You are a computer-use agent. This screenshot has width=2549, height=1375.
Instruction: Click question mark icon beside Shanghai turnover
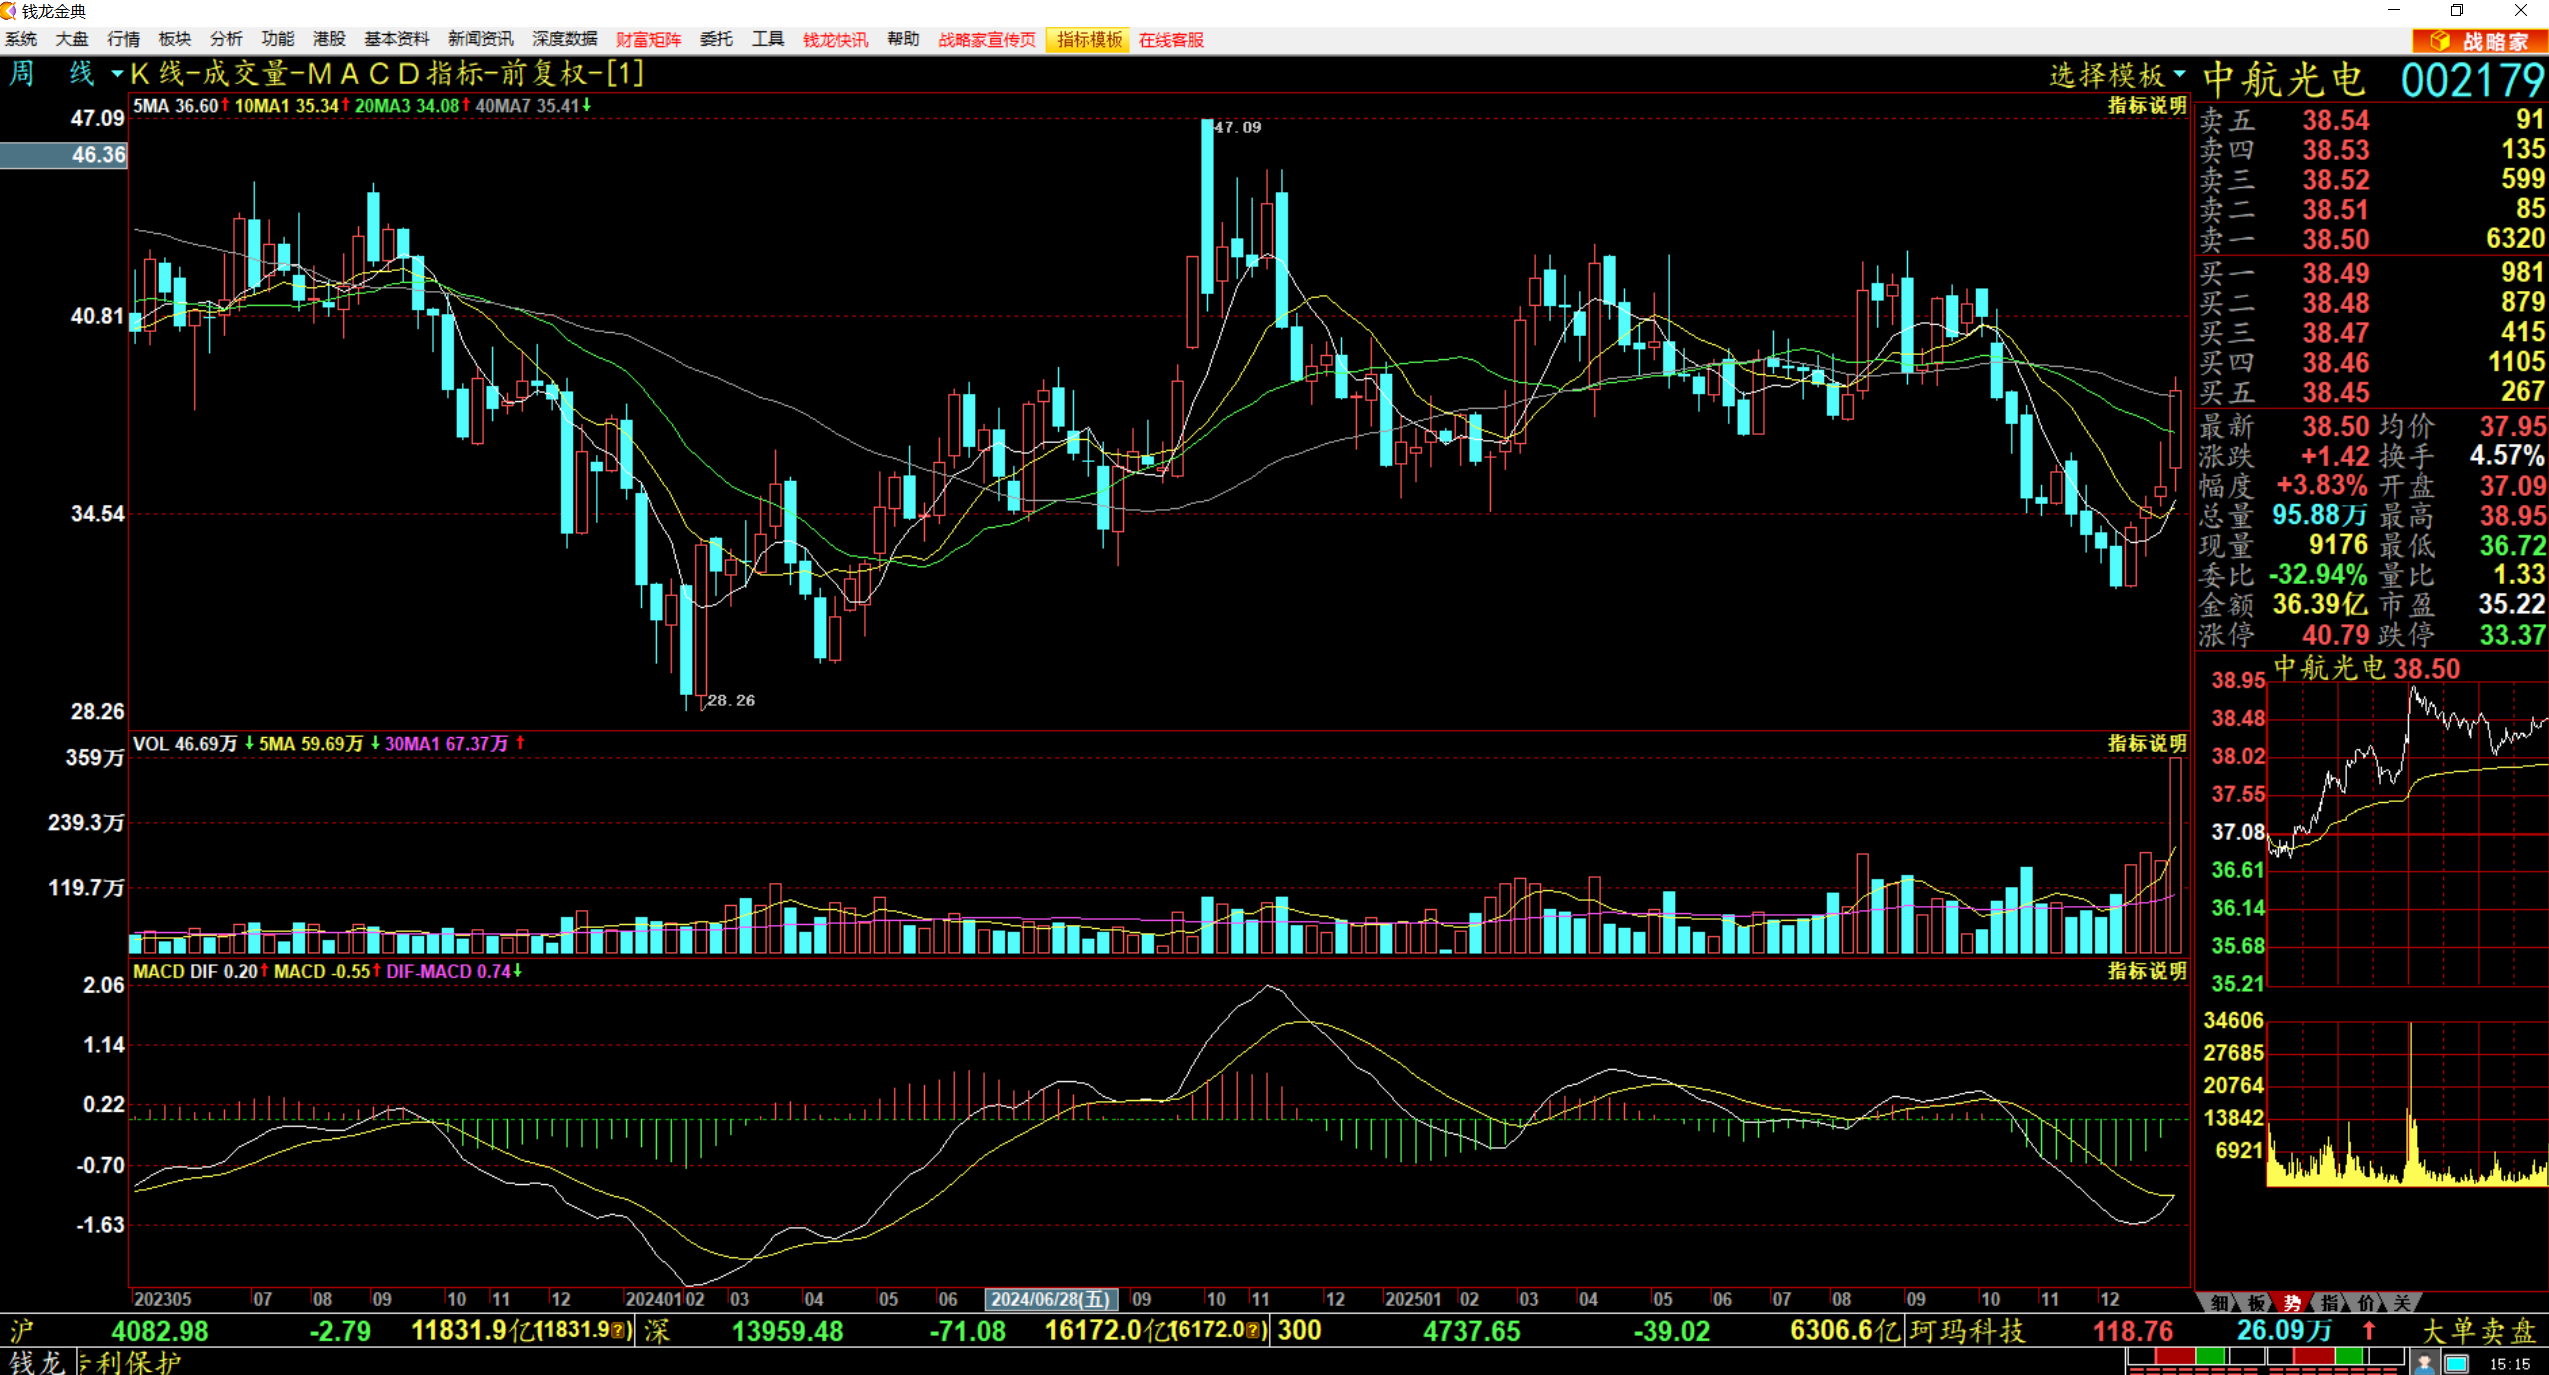coord(618,1330)
